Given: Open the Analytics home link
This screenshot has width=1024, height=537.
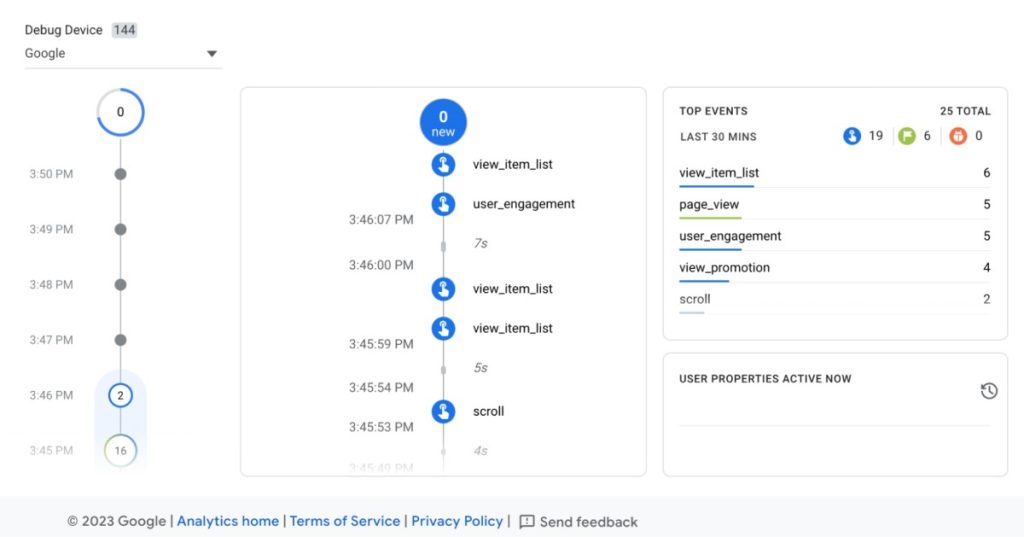Looking at the screenshot, I should 228,521.
